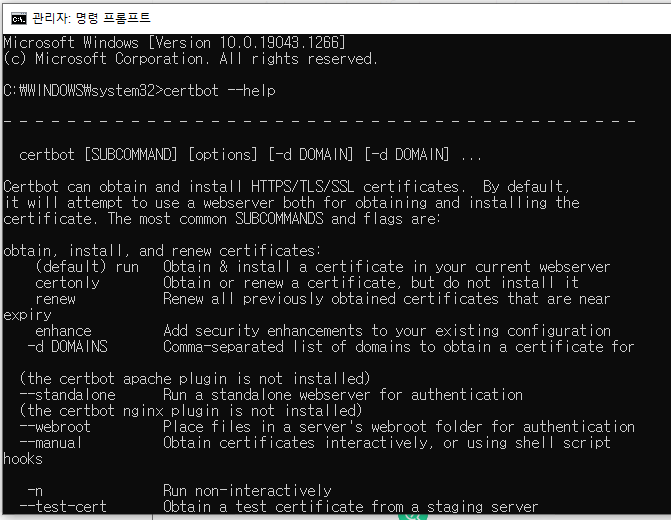The image size is (671, 520).
Task: Click the Microsoft Corporation copyright line
Action: [190, 59]
